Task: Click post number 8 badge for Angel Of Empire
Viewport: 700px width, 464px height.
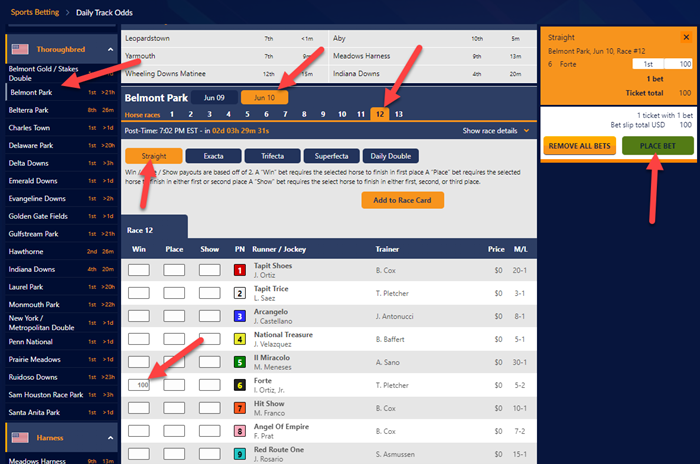Action: [x=240, y=431]
